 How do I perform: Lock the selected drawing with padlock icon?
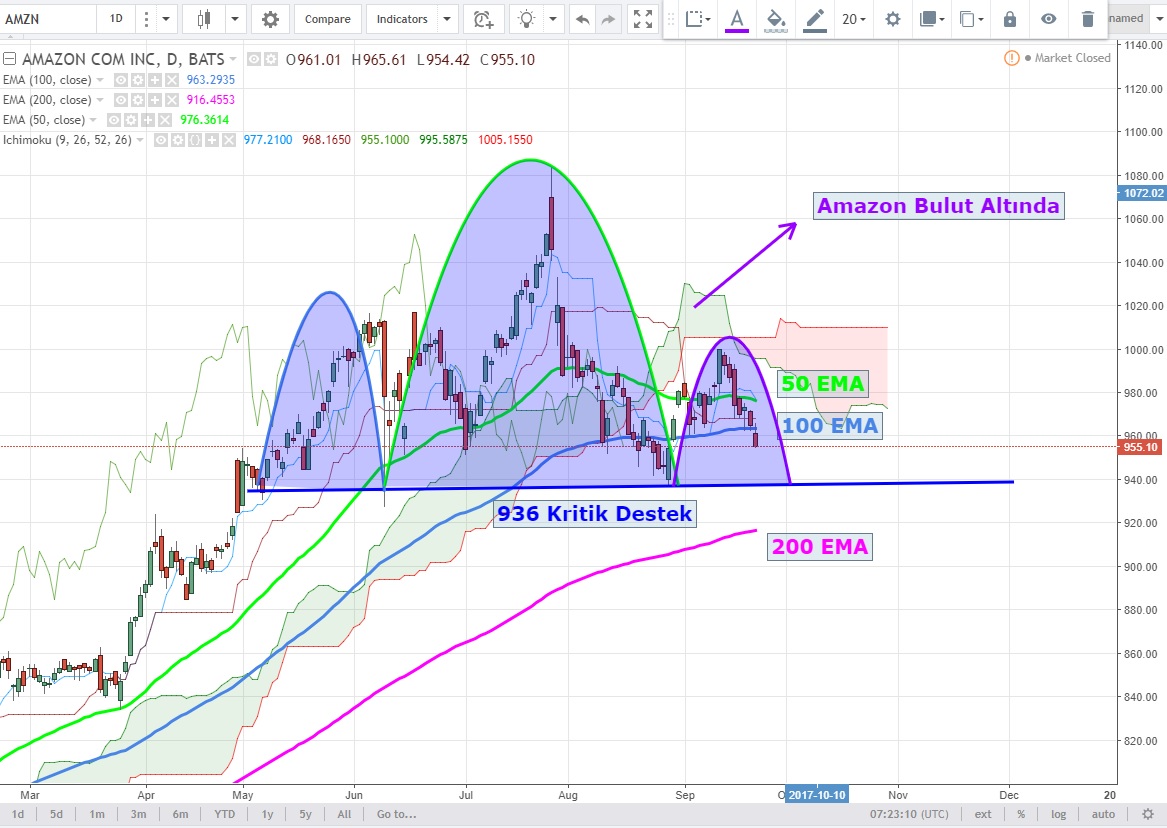(x=1010, y=19)
